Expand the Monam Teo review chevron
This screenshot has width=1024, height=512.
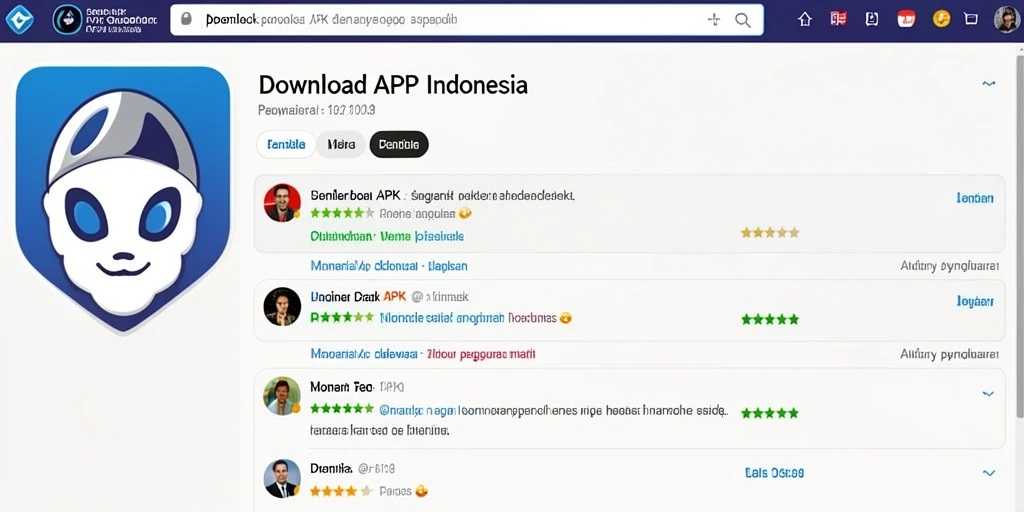[988, 394]
